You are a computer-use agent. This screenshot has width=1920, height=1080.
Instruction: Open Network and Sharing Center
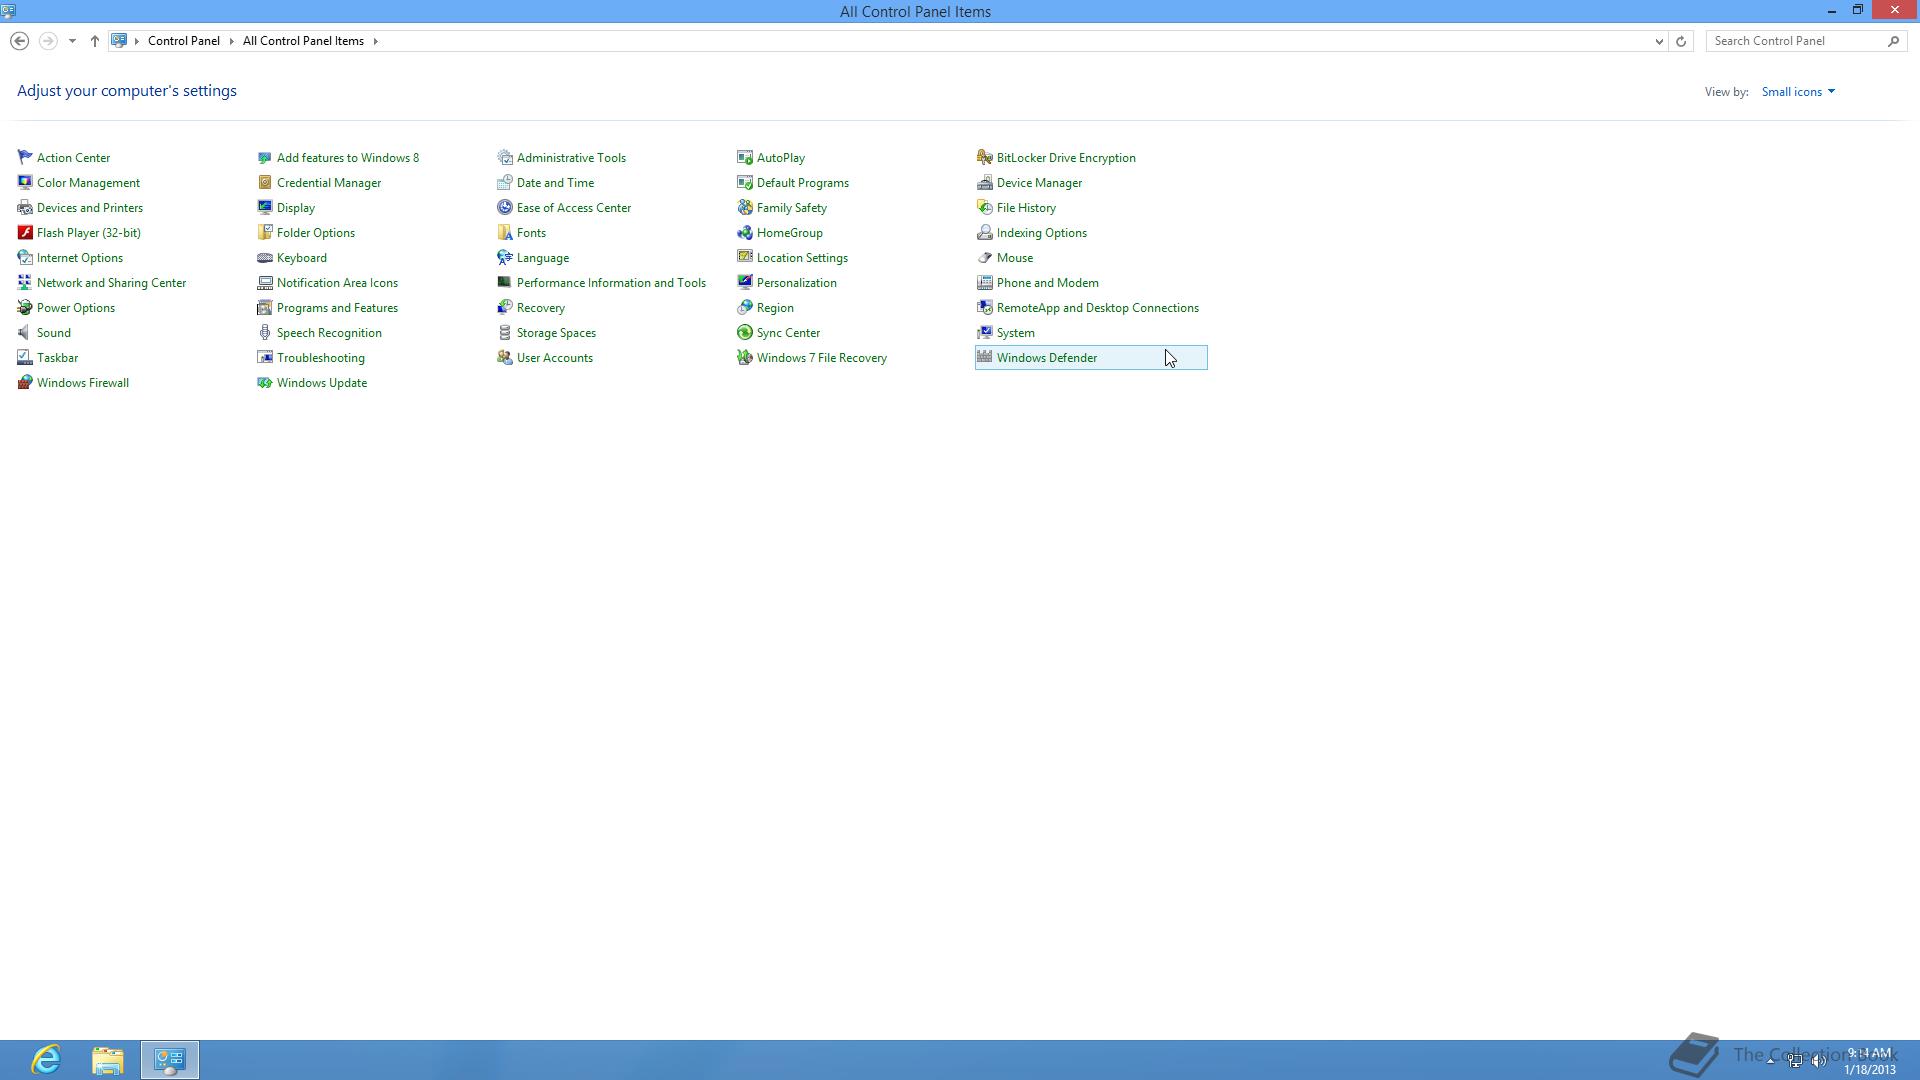pos(111,282)
